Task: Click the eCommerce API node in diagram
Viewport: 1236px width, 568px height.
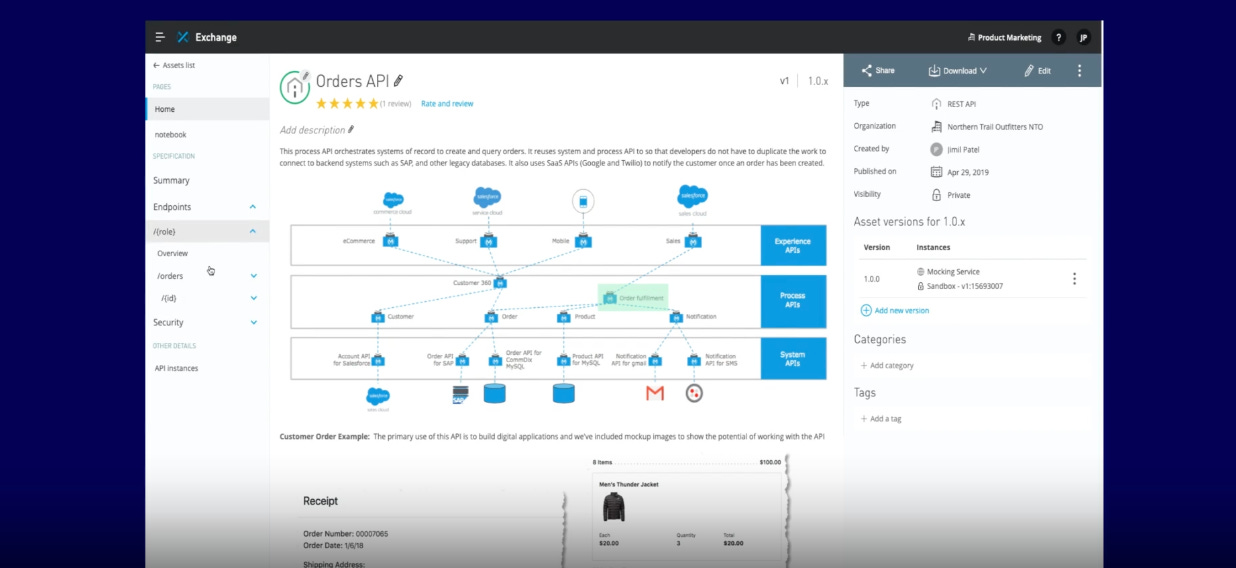Action: (x=390, y=241)
